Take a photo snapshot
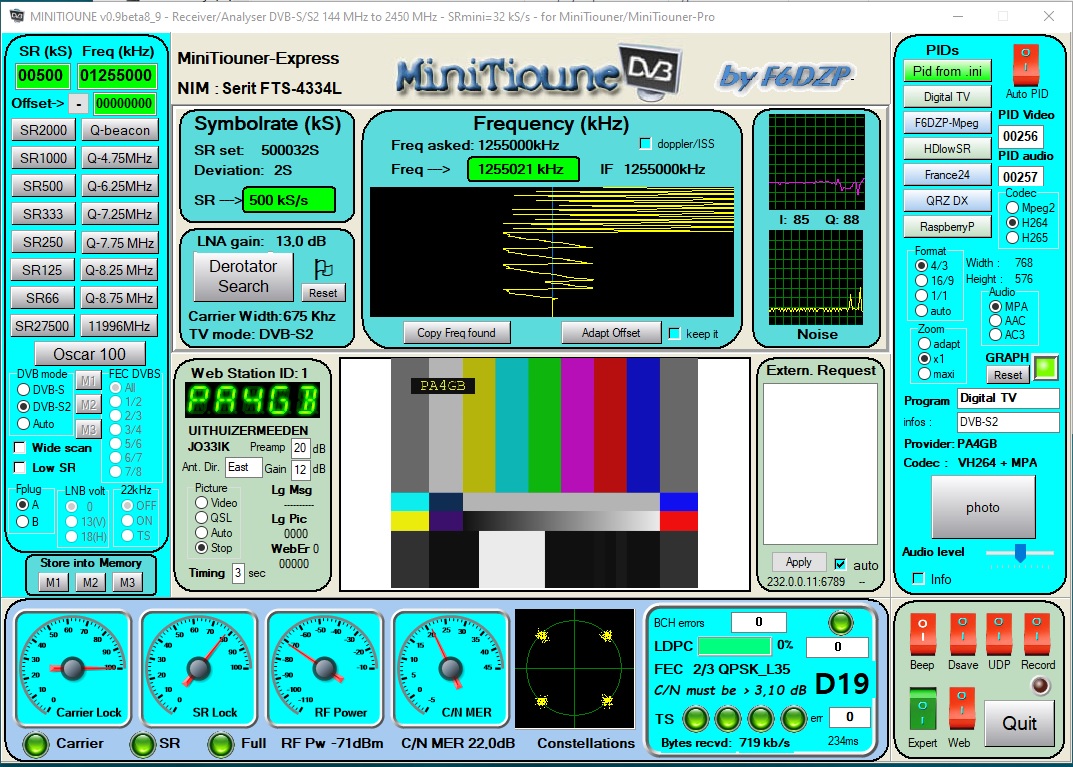The height and width of the screenshot is (767, 1073). [983, 507]
